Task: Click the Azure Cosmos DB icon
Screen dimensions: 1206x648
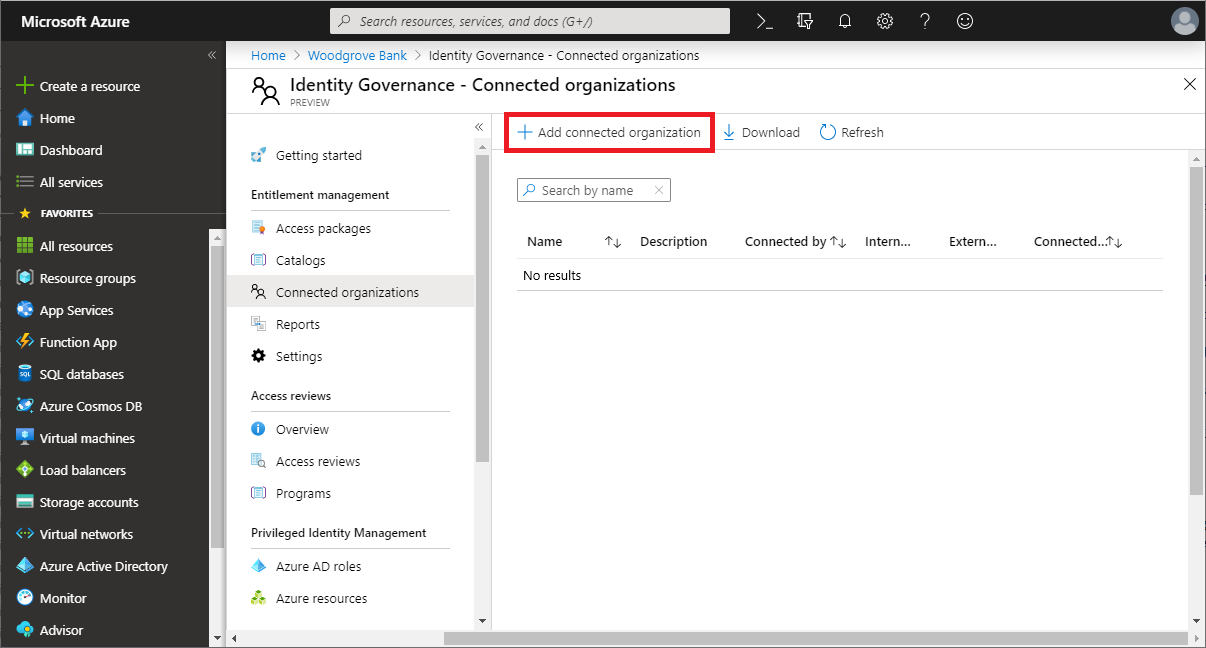Action: pyautogui.click(x=25, y=406)
